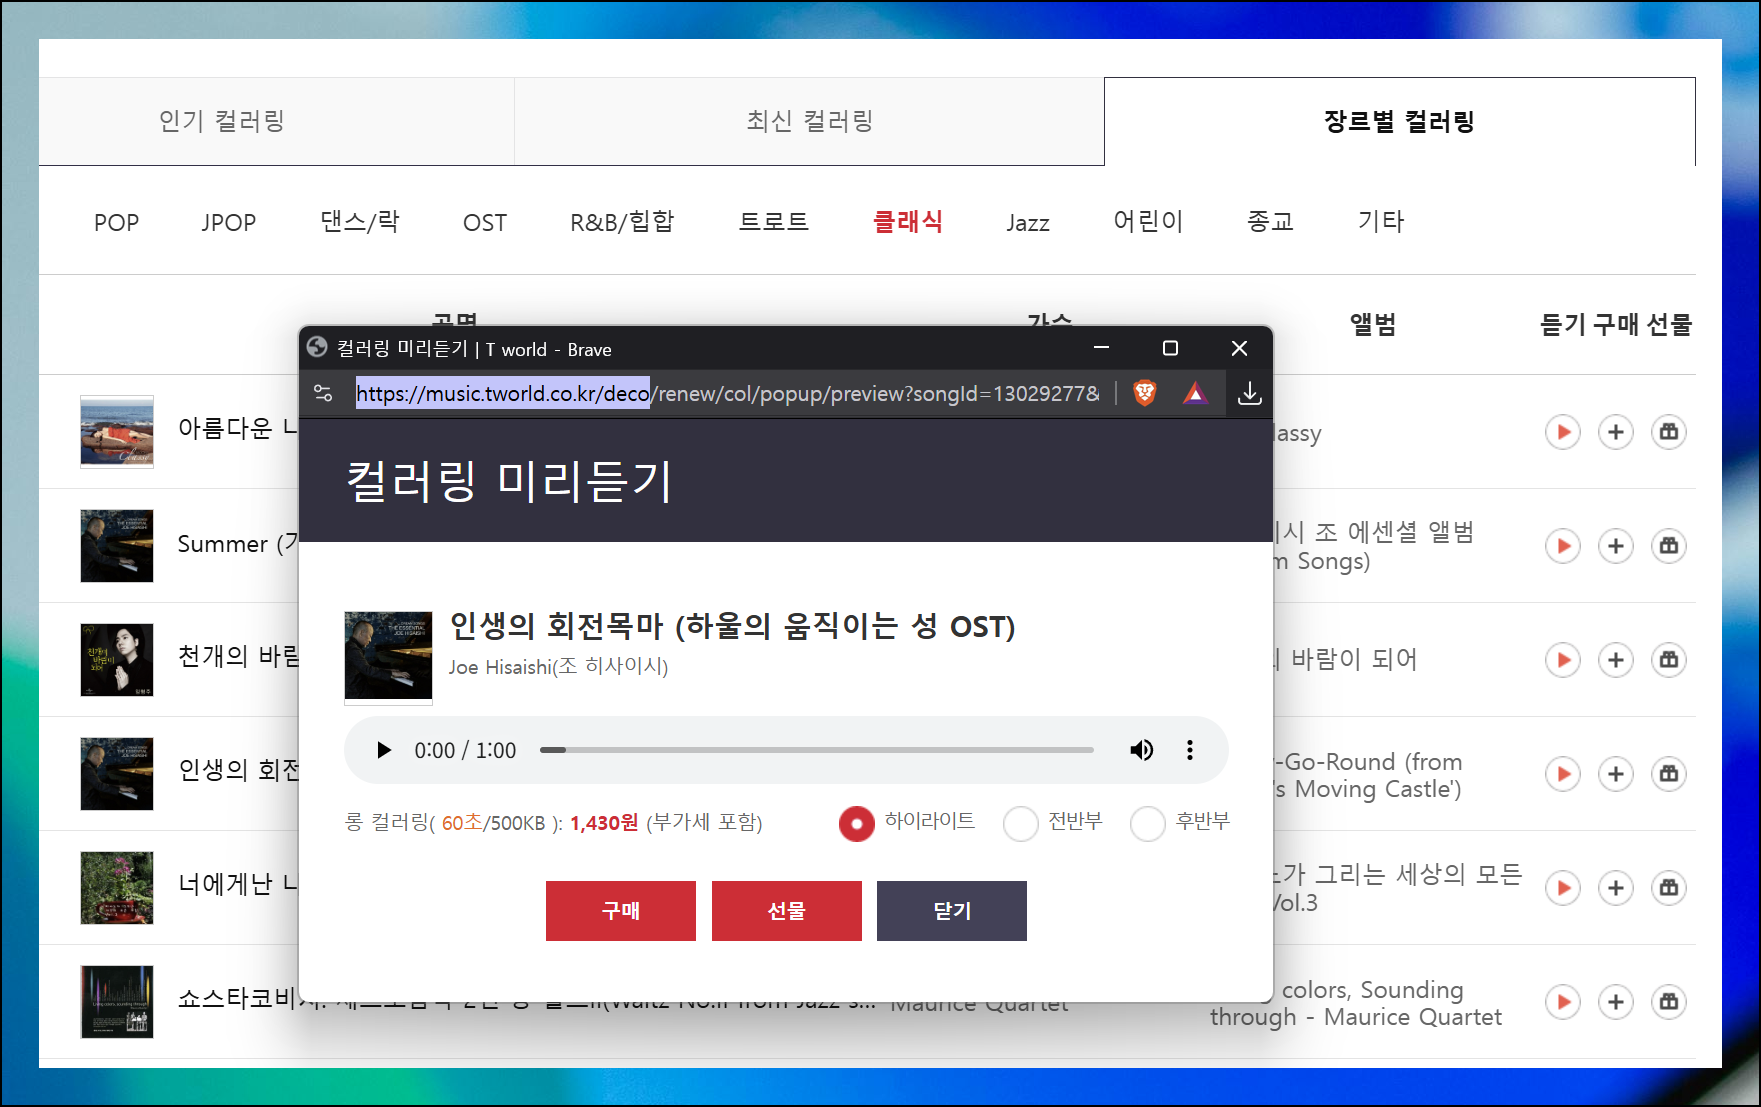This screenshot has height=1107, width=1761.
Task: Click the 인생의 회전 row album thumbnail
Action: point(117,774)
